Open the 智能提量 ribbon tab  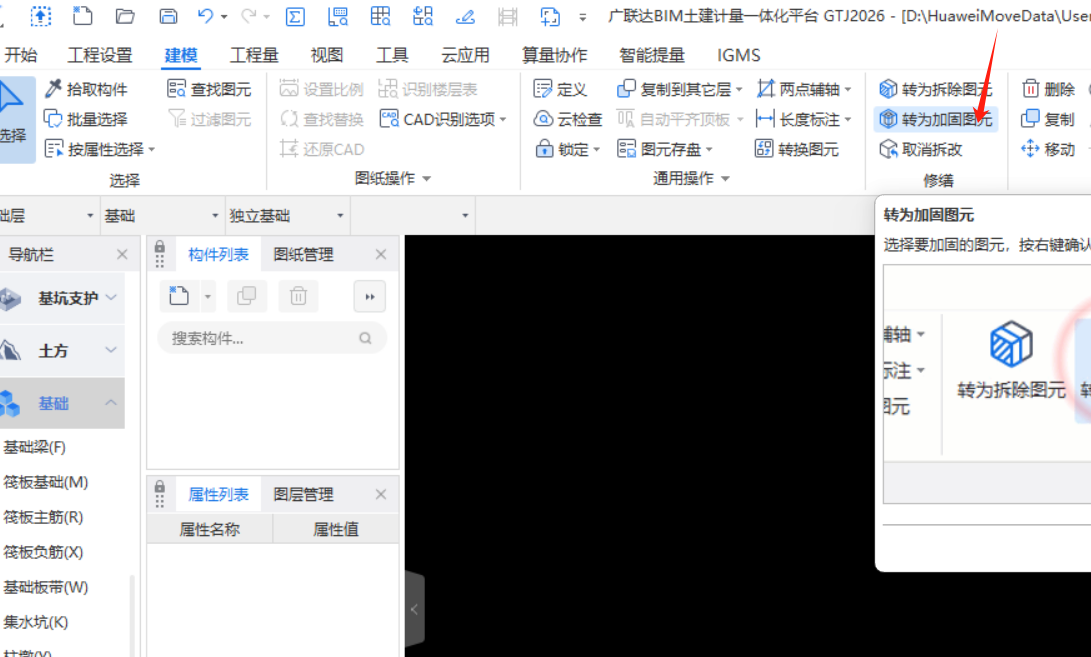[x=652, y=54]
